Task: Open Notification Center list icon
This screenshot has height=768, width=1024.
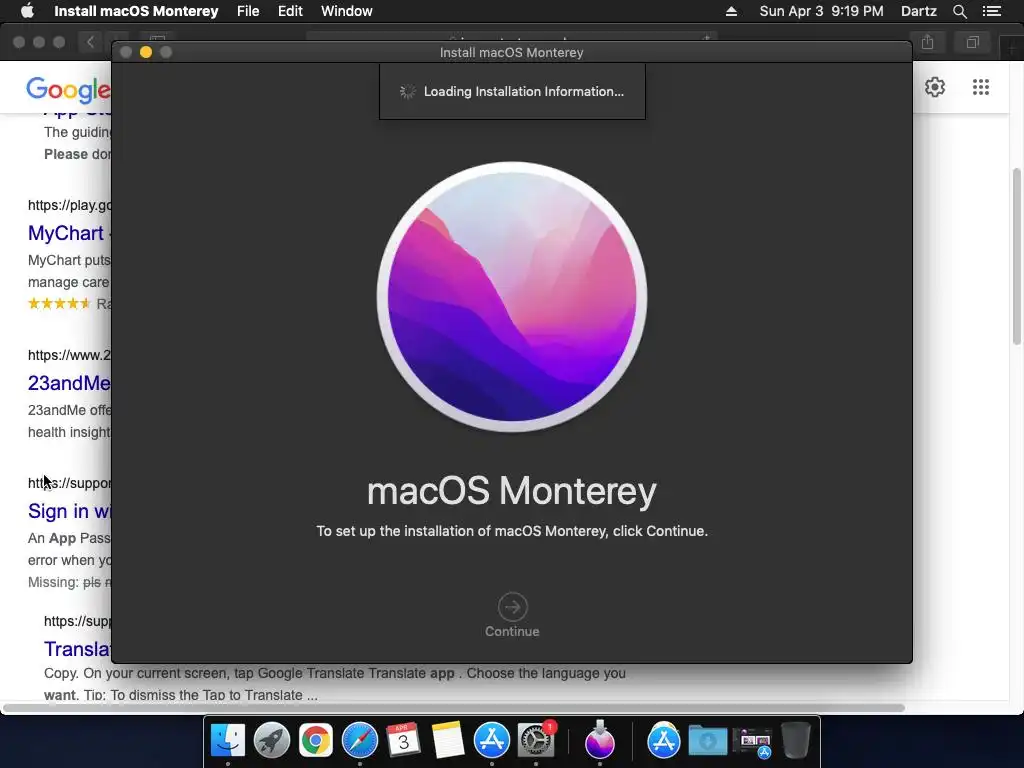Action: 991,11
